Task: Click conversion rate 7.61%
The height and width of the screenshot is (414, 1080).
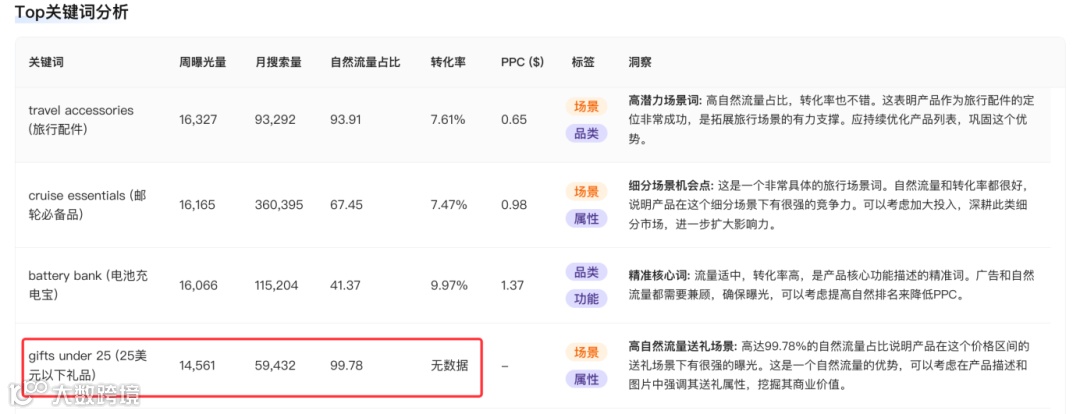Action: tap(448, 119)
